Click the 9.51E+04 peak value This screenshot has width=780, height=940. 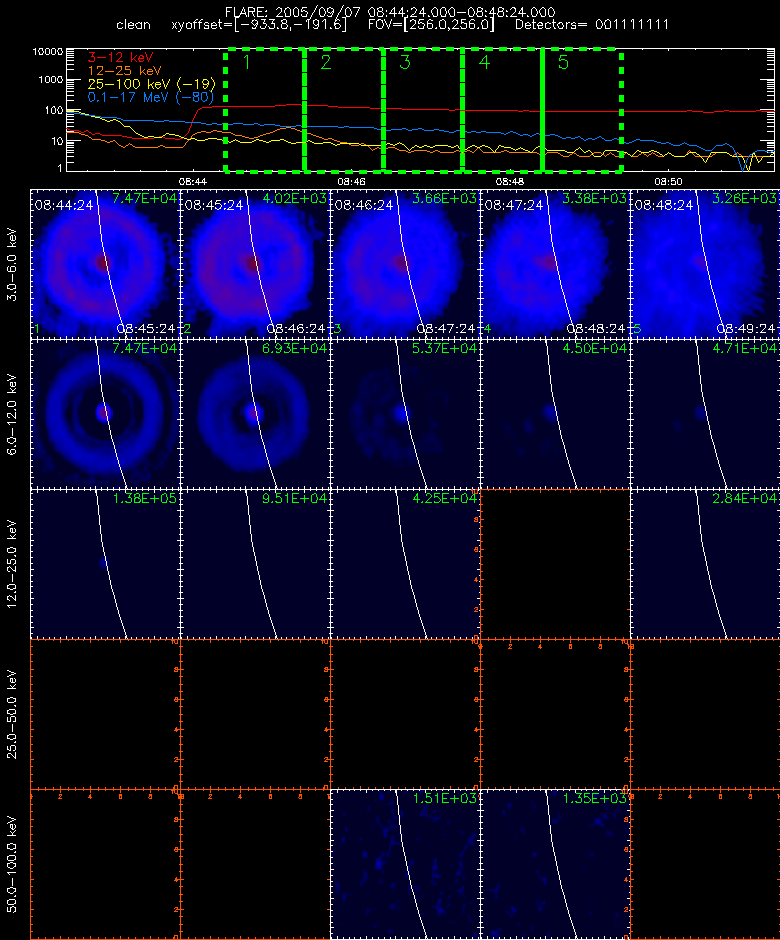pyautogui.click(x=294, y=498)
